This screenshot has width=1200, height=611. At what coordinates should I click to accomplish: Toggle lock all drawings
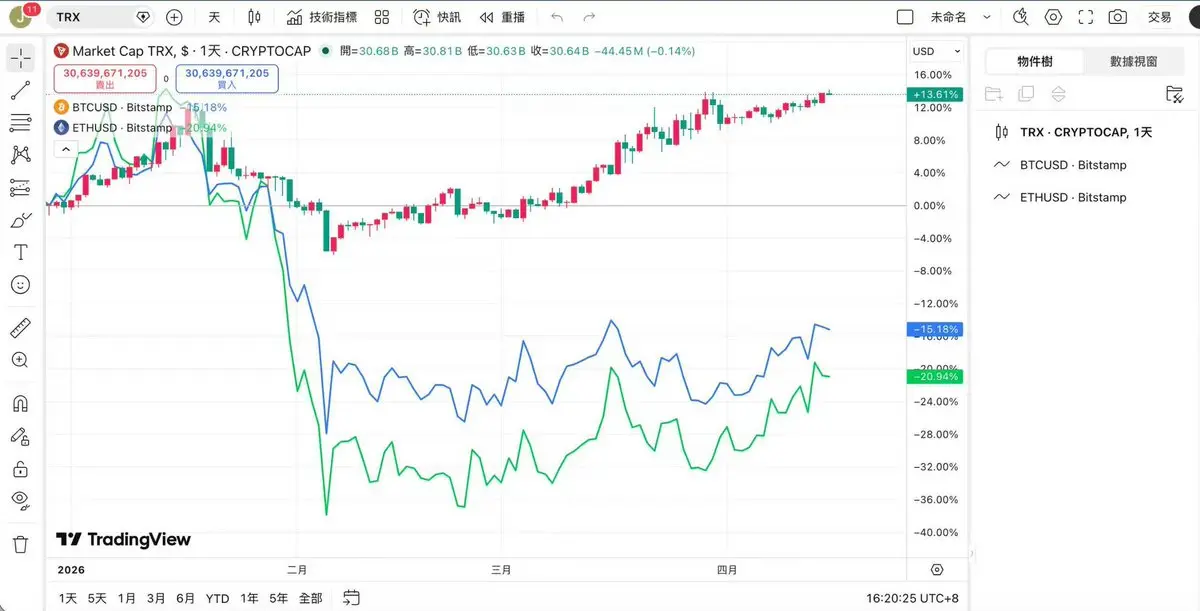(20, 468)
